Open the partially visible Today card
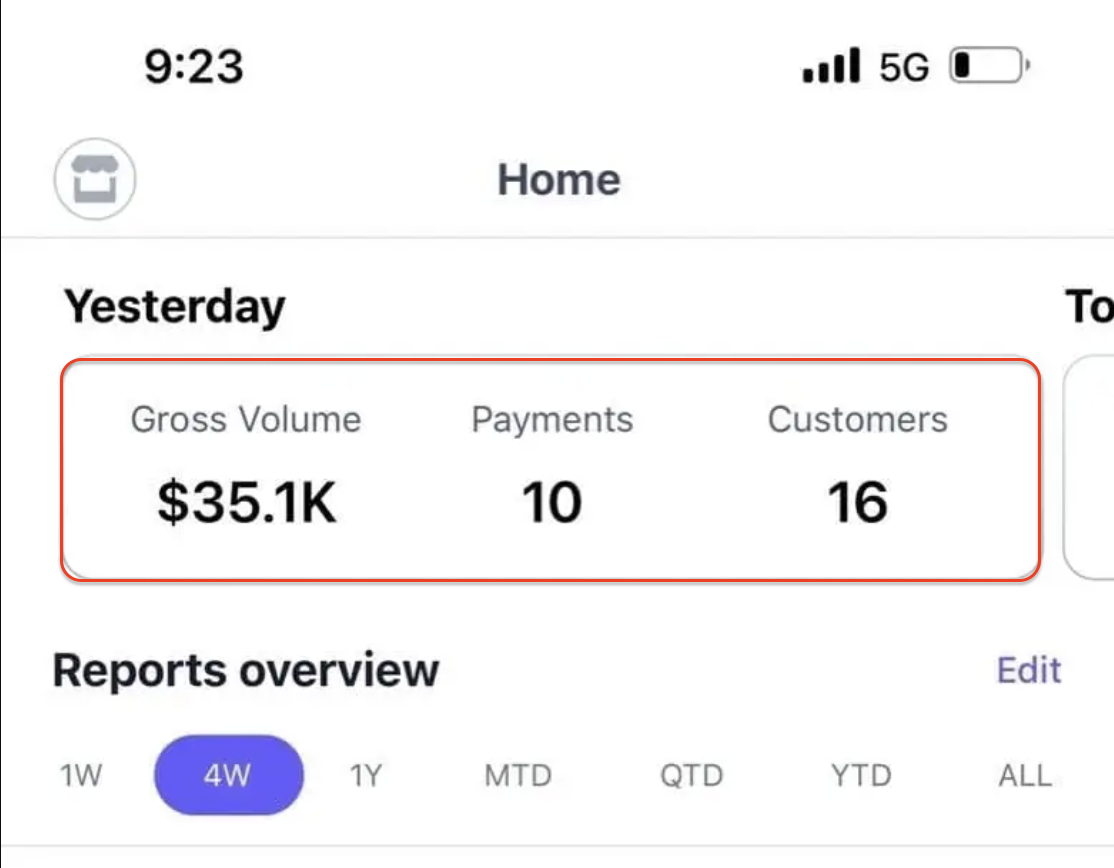This screenshot has width=1114, height=868. coord(1090,466)
